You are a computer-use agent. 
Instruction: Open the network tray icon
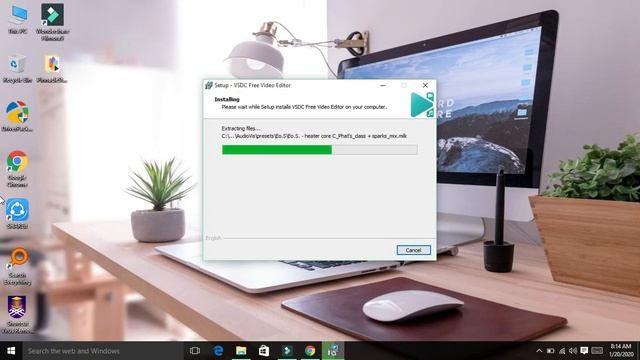coord(562,351)
